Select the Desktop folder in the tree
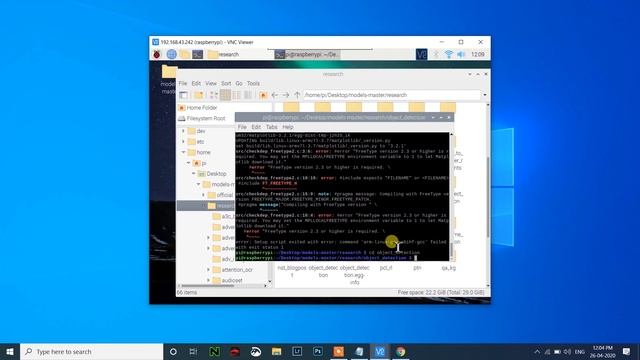The width and height of the screenshot is (640, 360). [216, 173]
